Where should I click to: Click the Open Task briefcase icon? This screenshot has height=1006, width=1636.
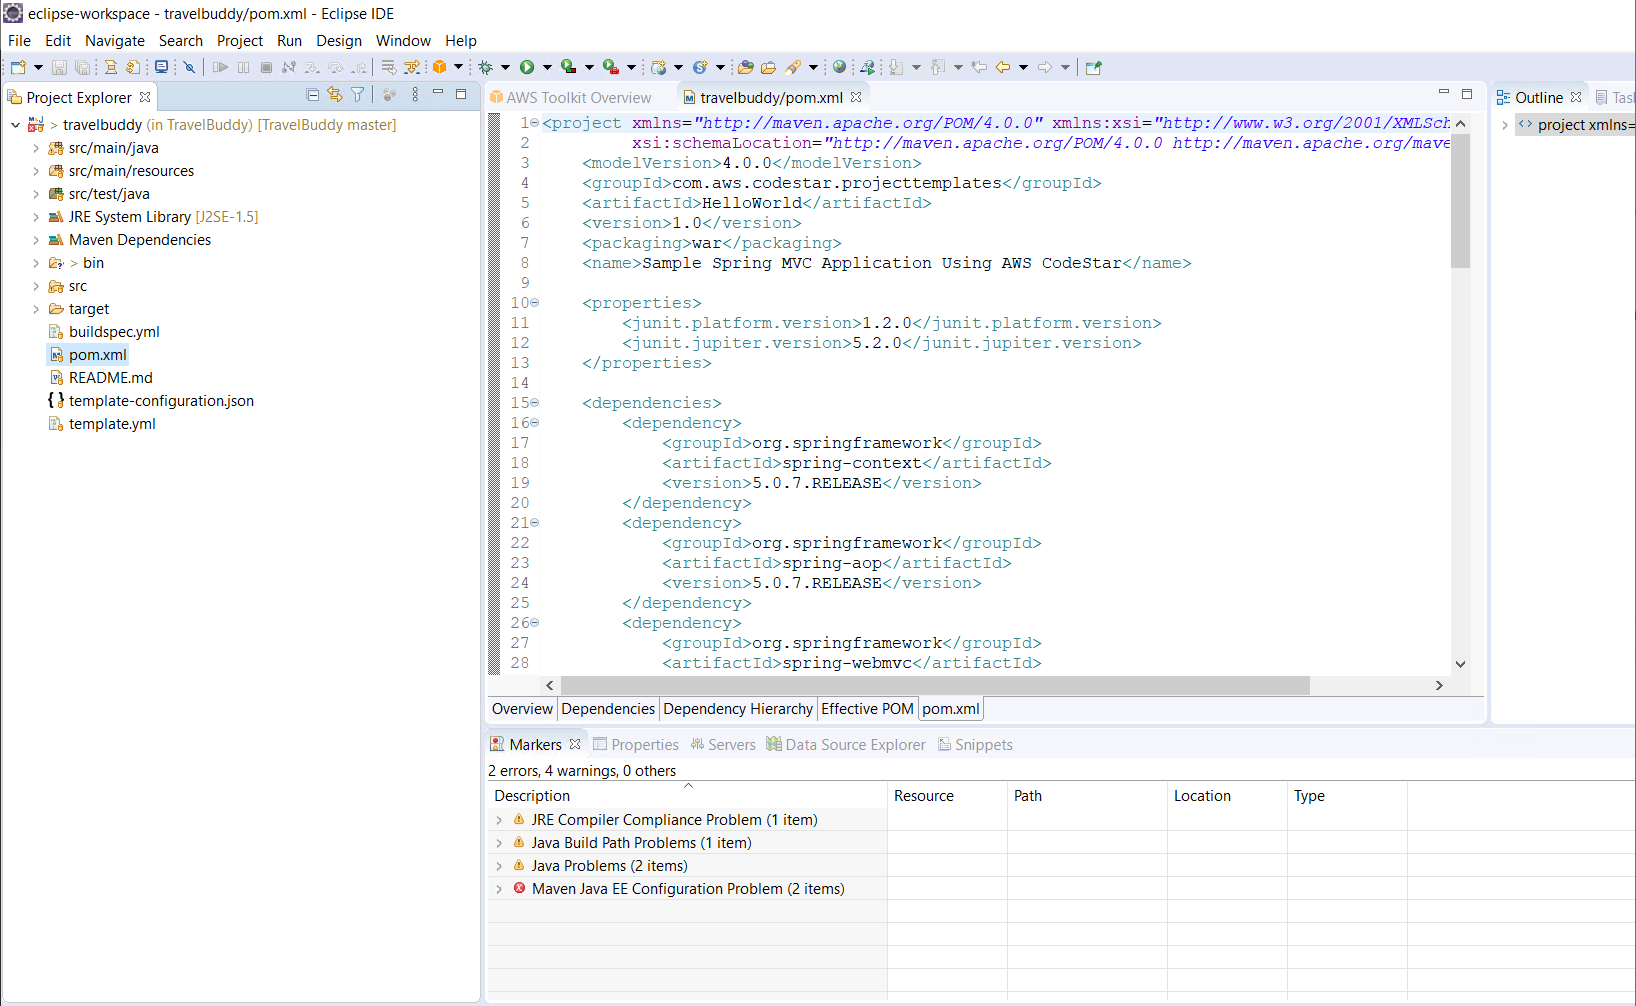click(x=768, y=67)
